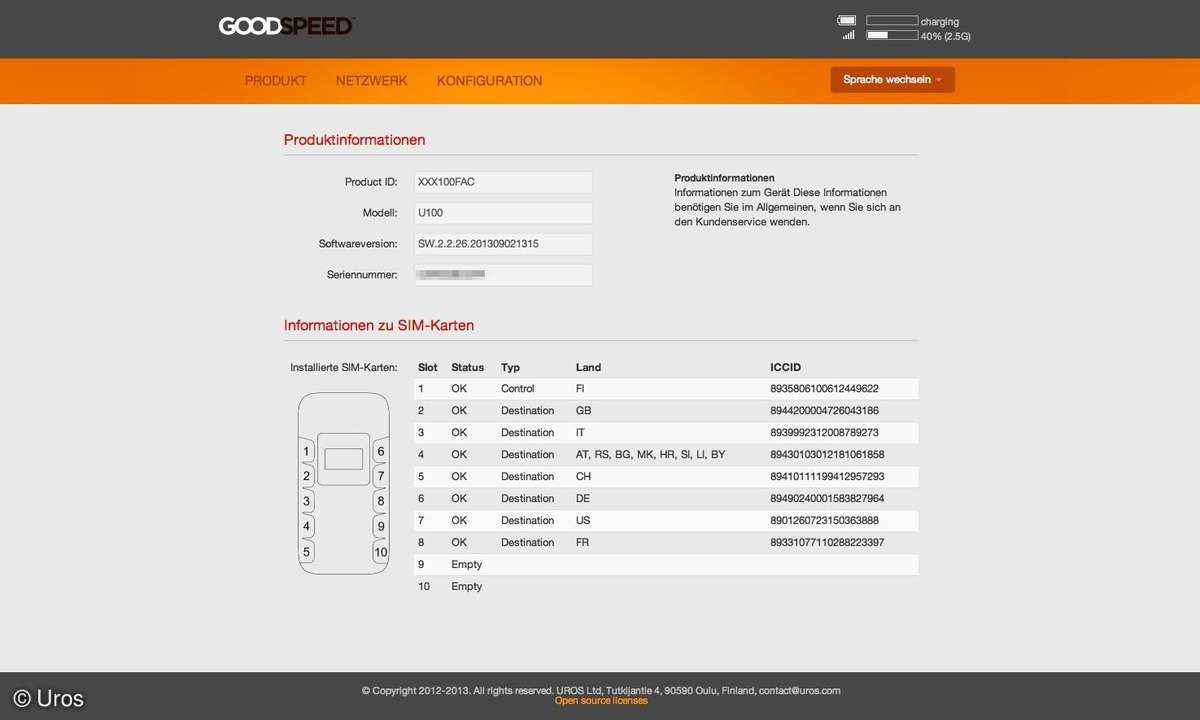Click SIM slot 9 in device diagram
This screenshot has height=720, width=1200.
(x=381, y=526)
